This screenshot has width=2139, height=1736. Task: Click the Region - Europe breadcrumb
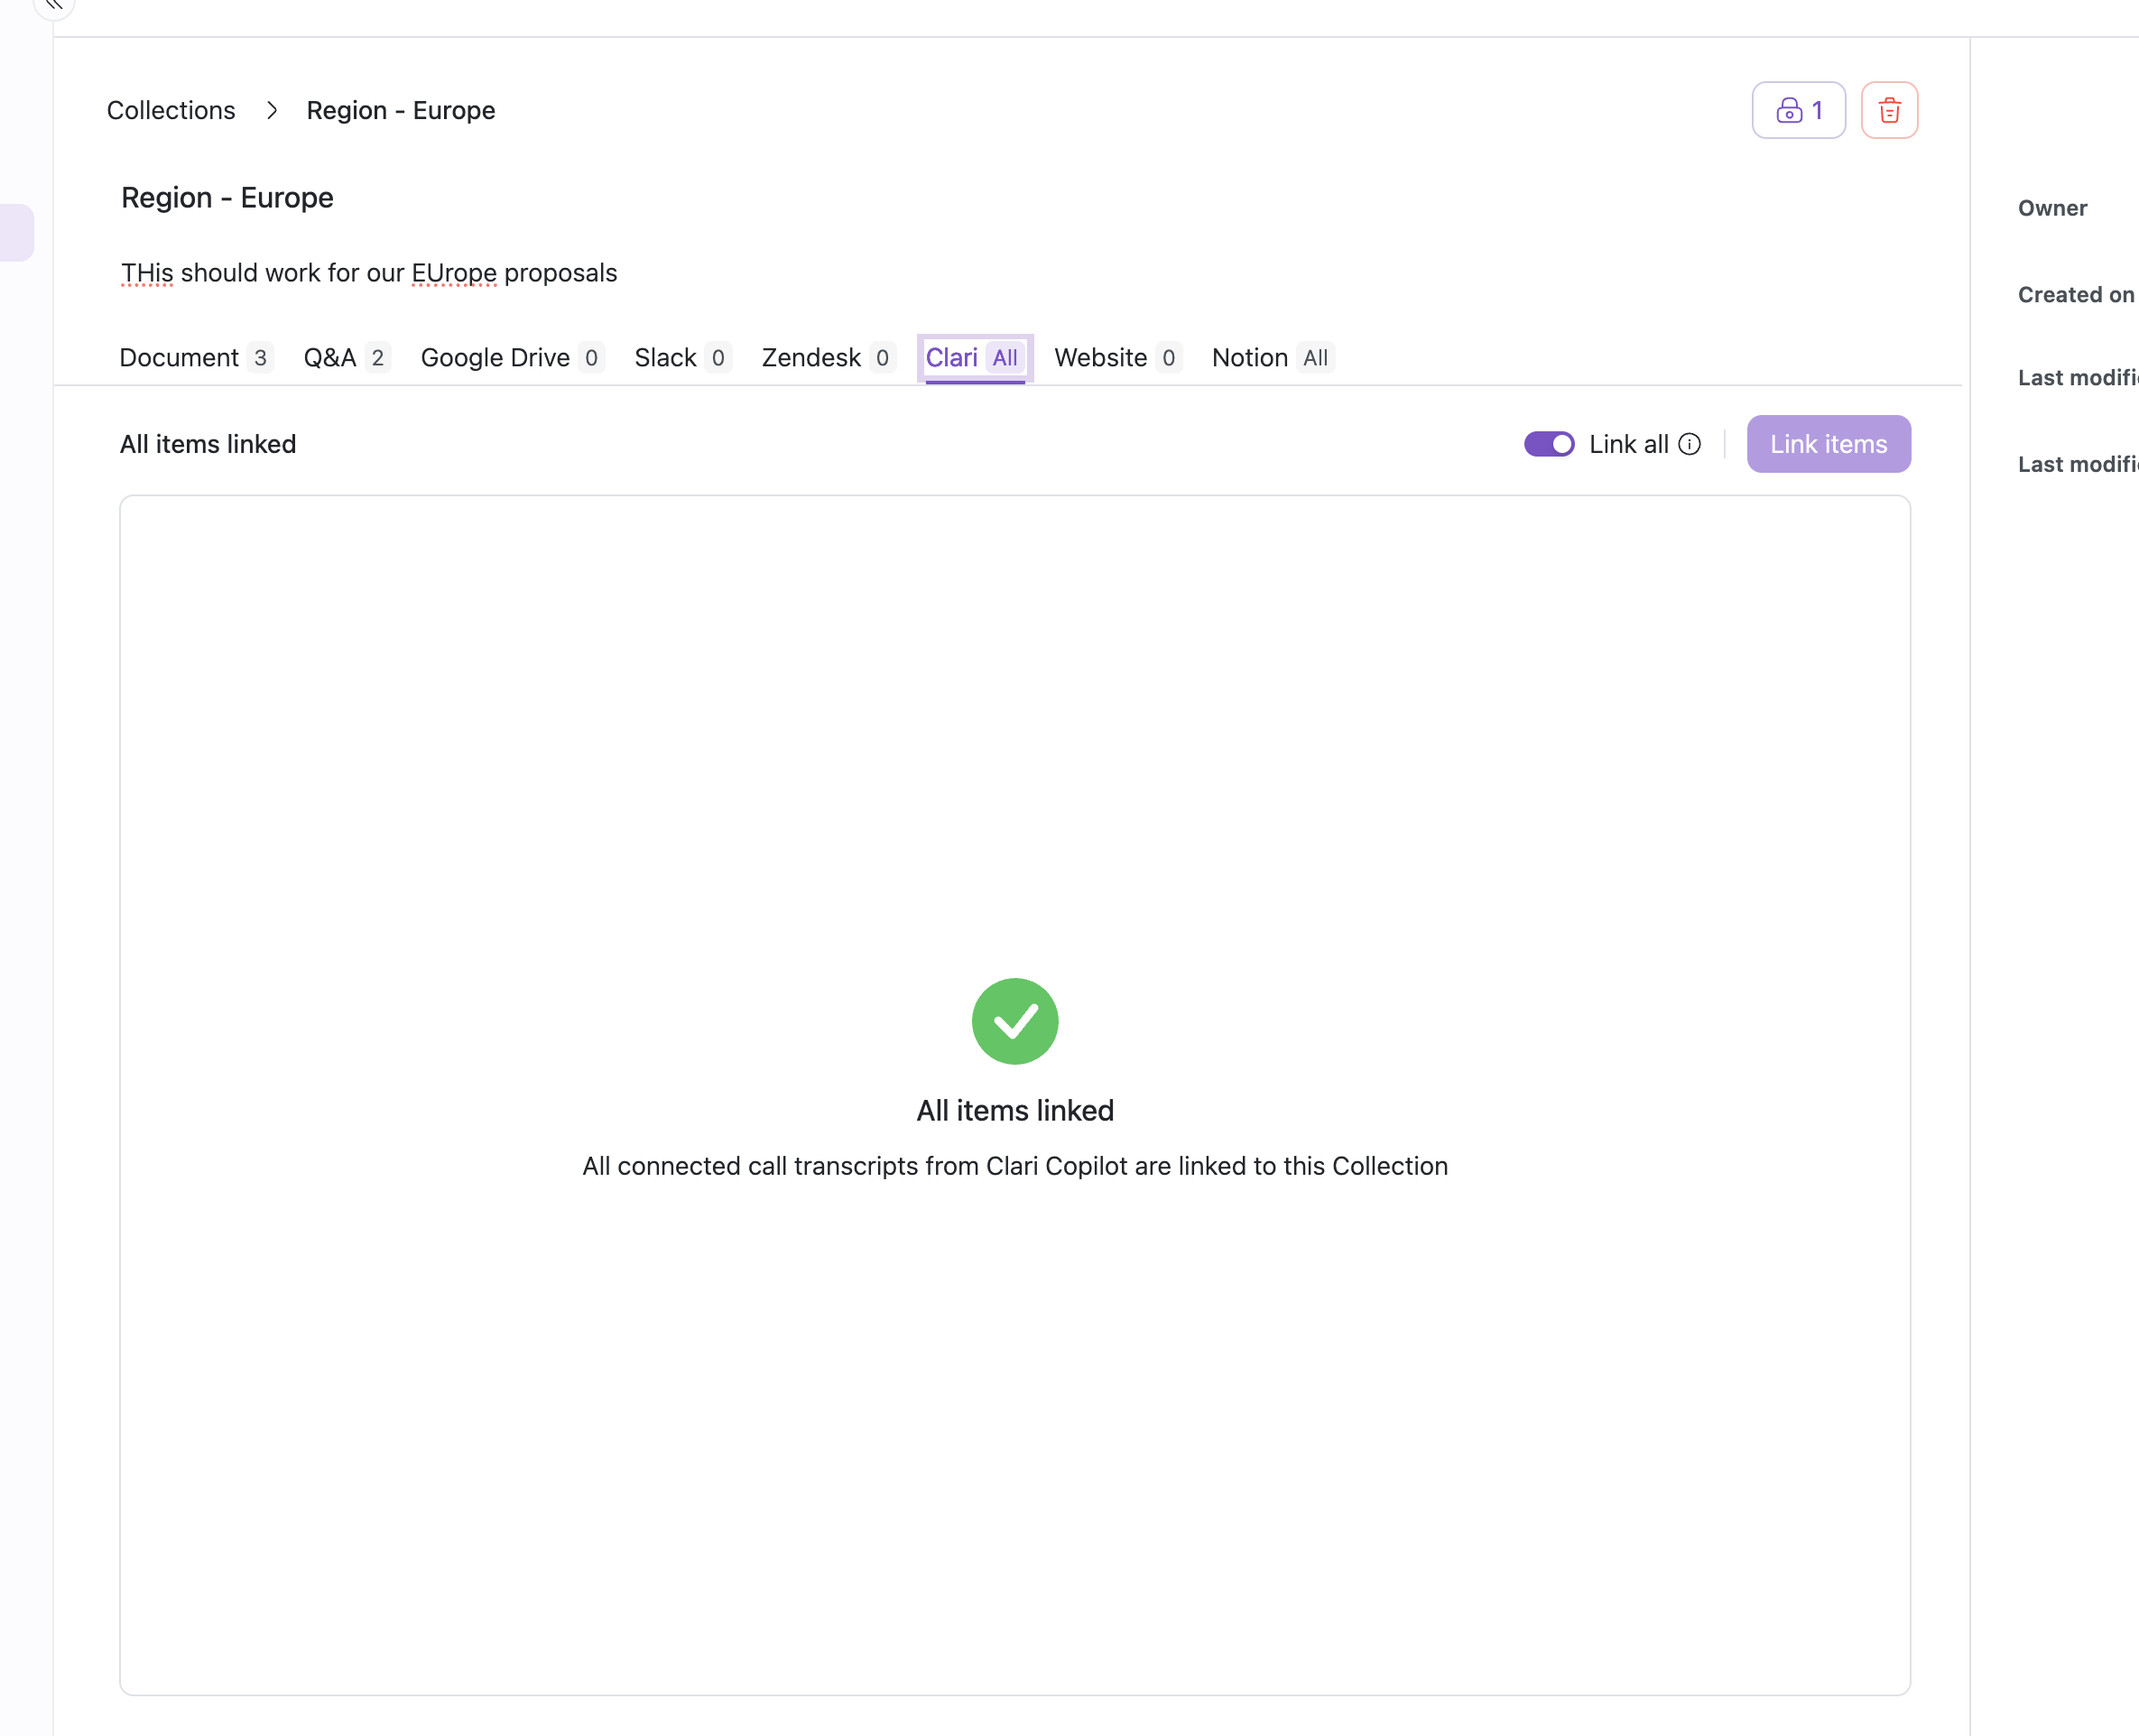400,110
